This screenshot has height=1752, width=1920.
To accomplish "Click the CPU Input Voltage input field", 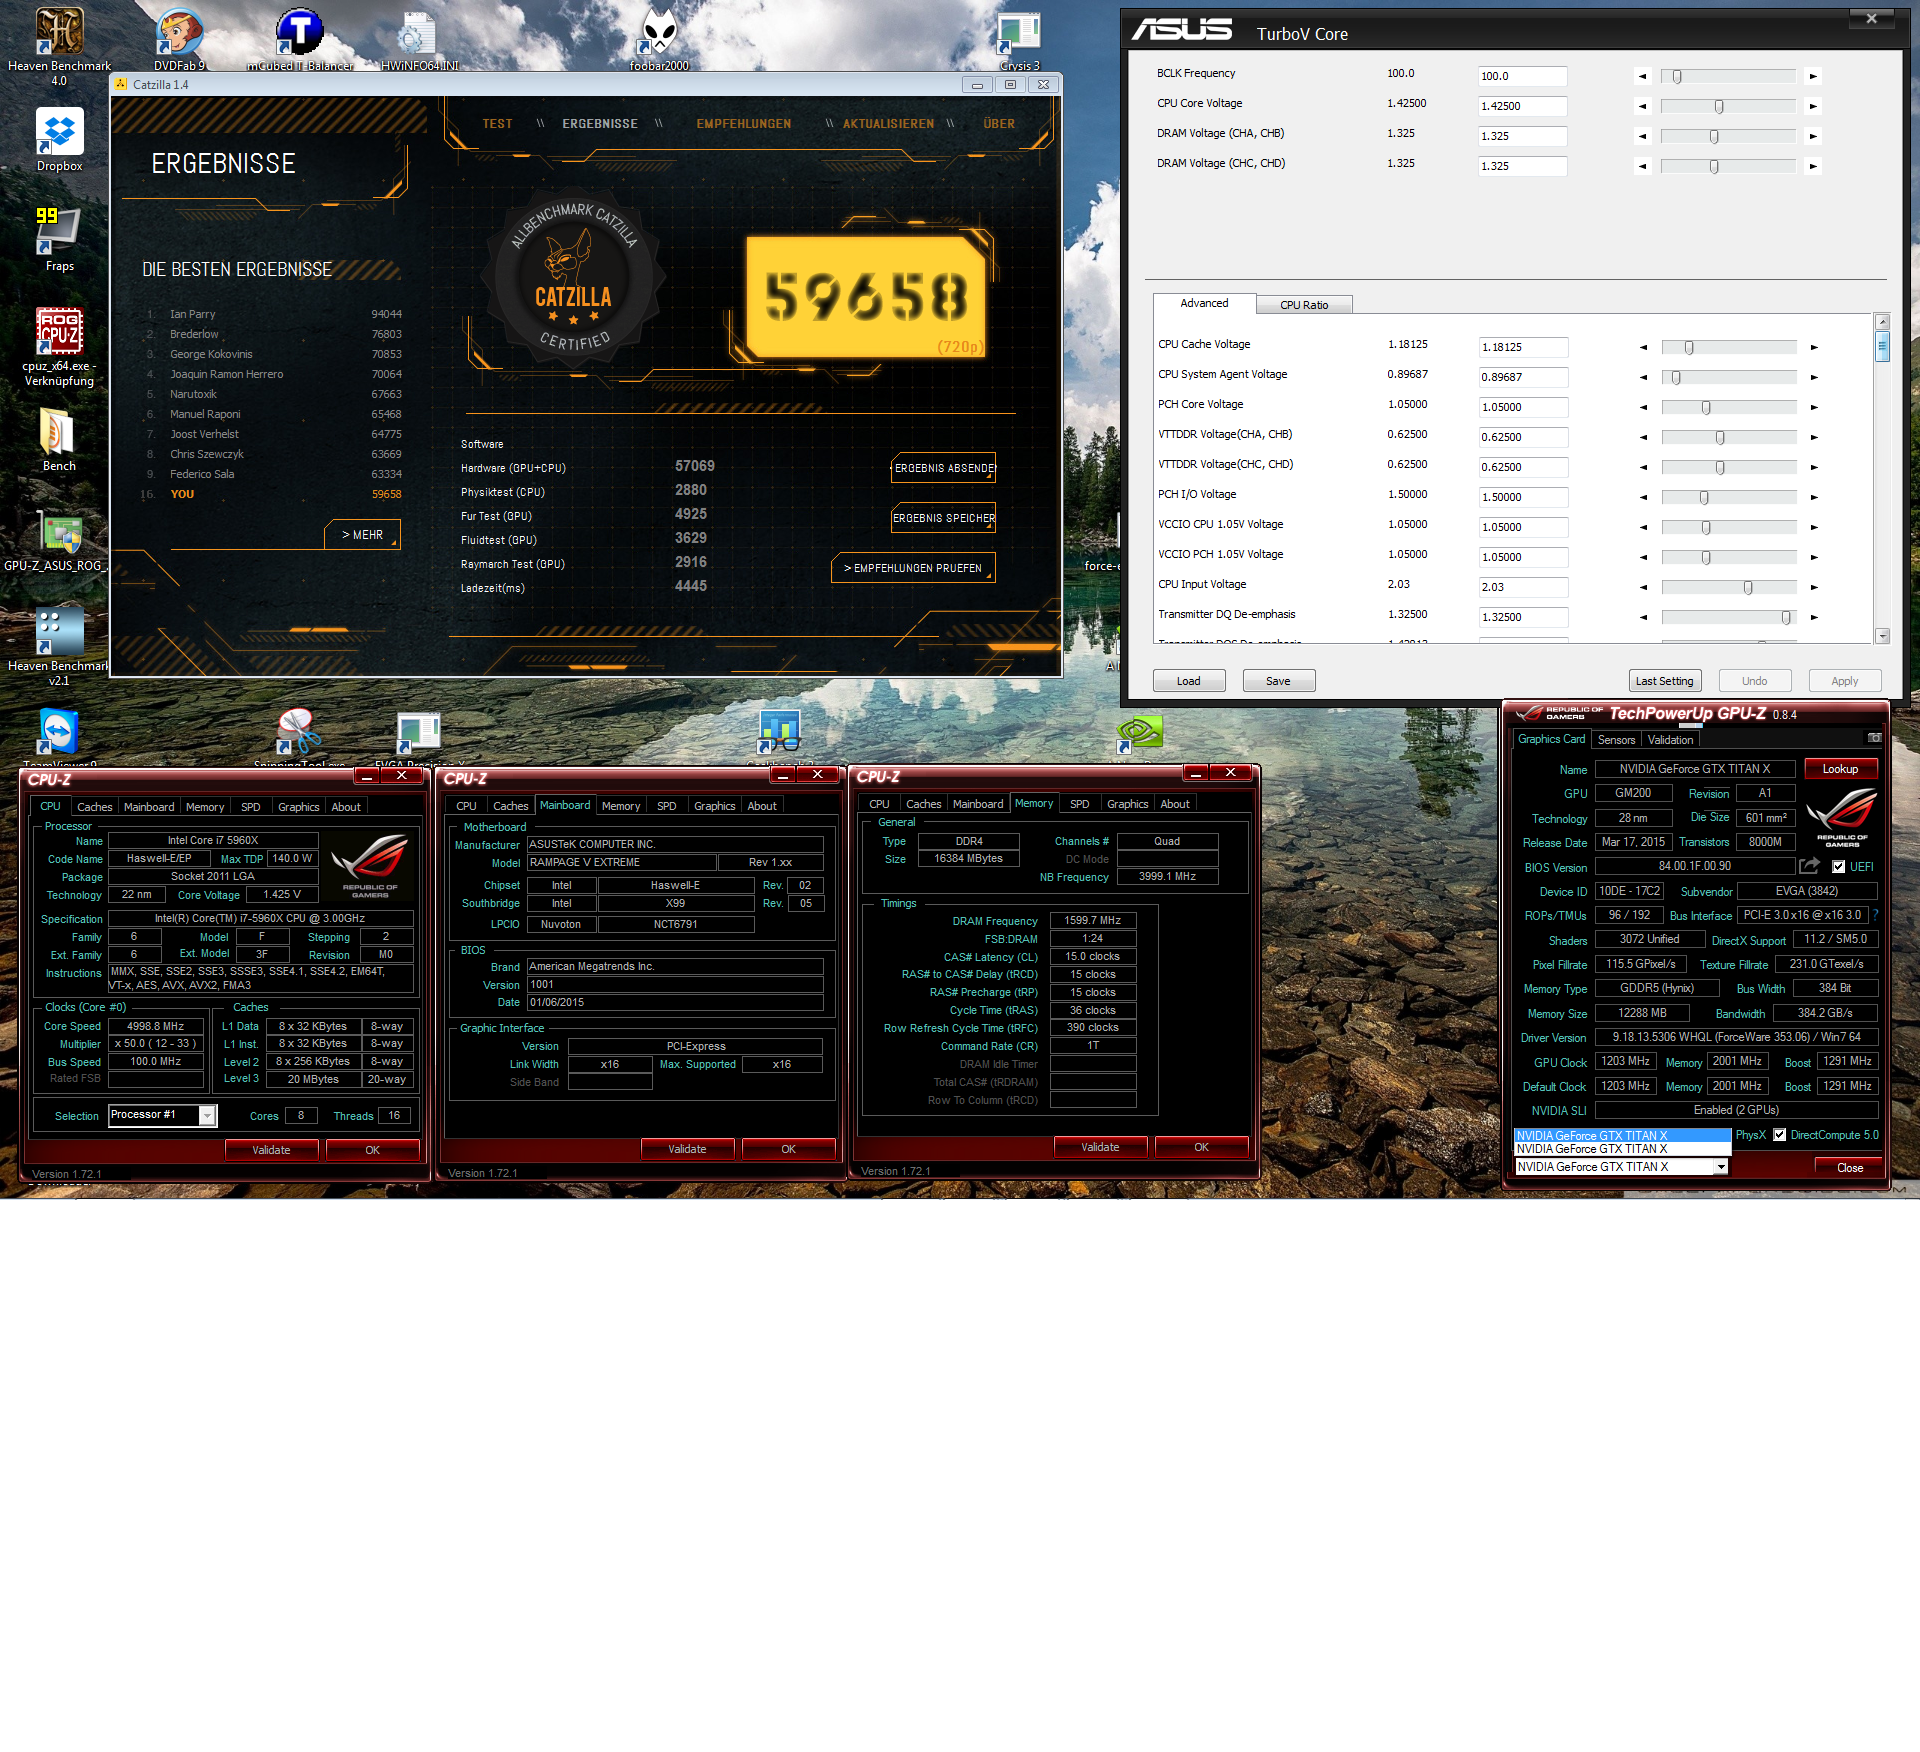I will coord(1523,587).
